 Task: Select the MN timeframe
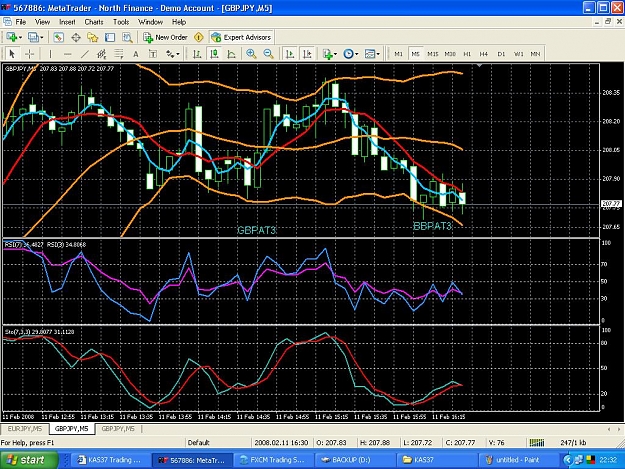tap(535, 54)
